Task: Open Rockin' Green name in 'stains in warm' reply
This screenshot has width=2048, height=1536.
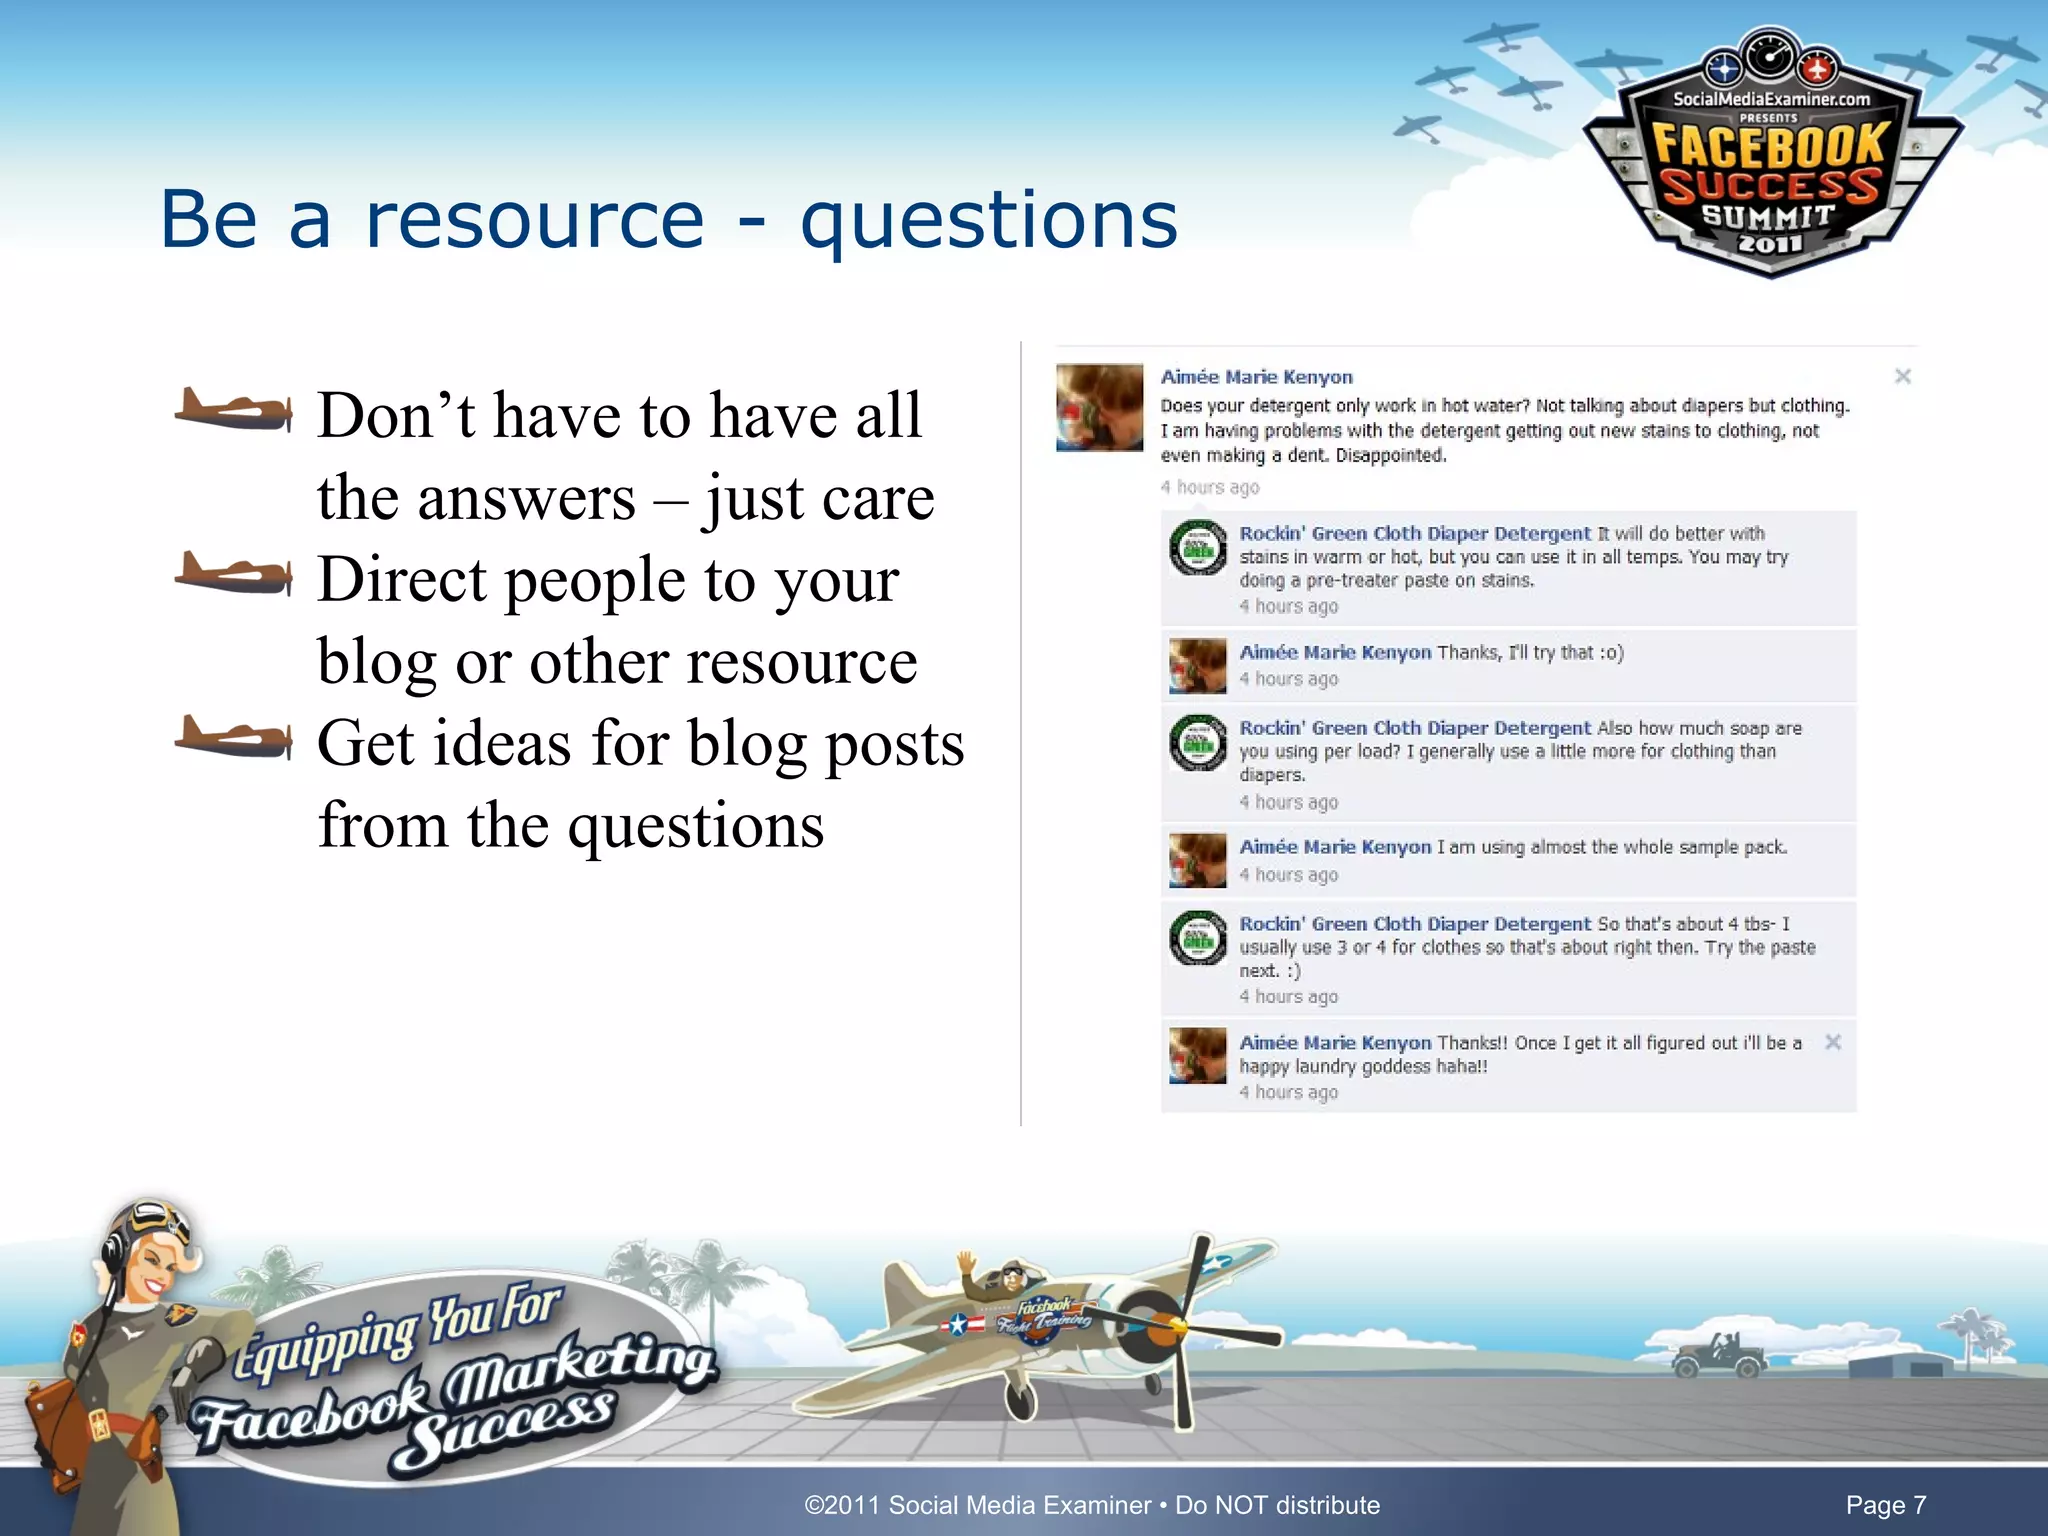Action: (x=1415, y=533)
